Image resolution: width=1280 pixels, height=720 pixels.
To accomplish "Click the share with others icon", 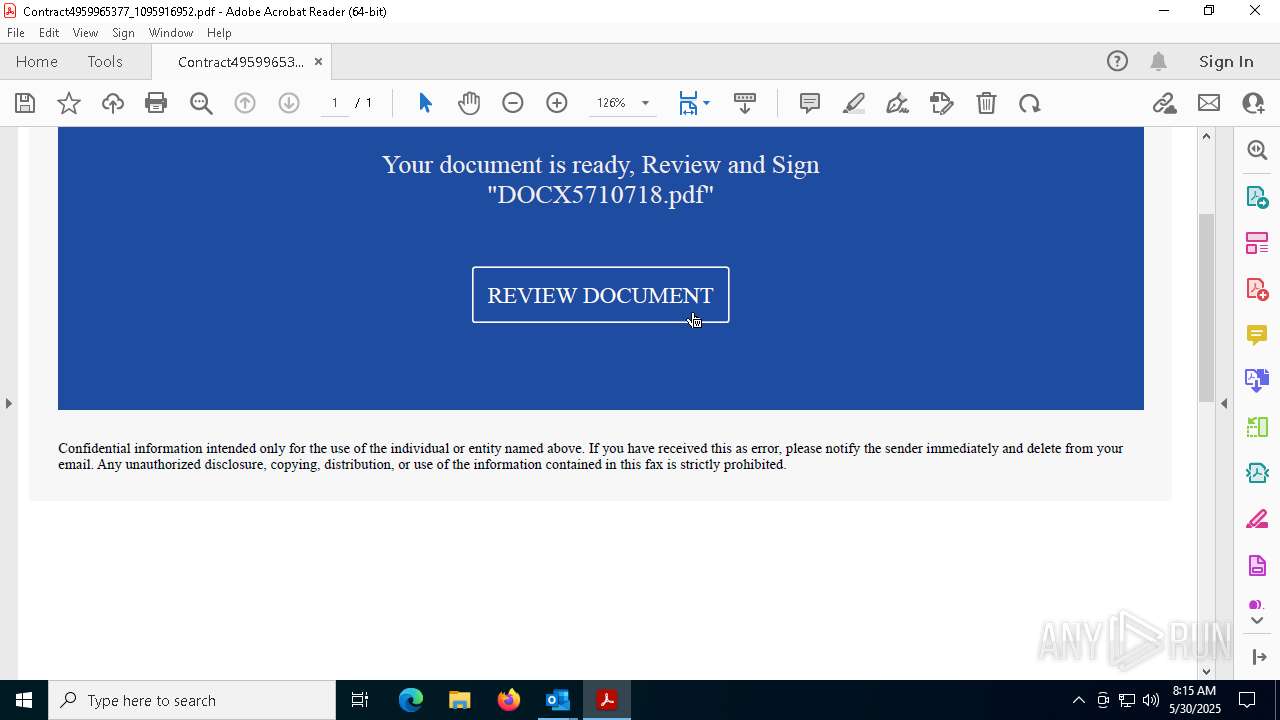I will pos(1253,103).
